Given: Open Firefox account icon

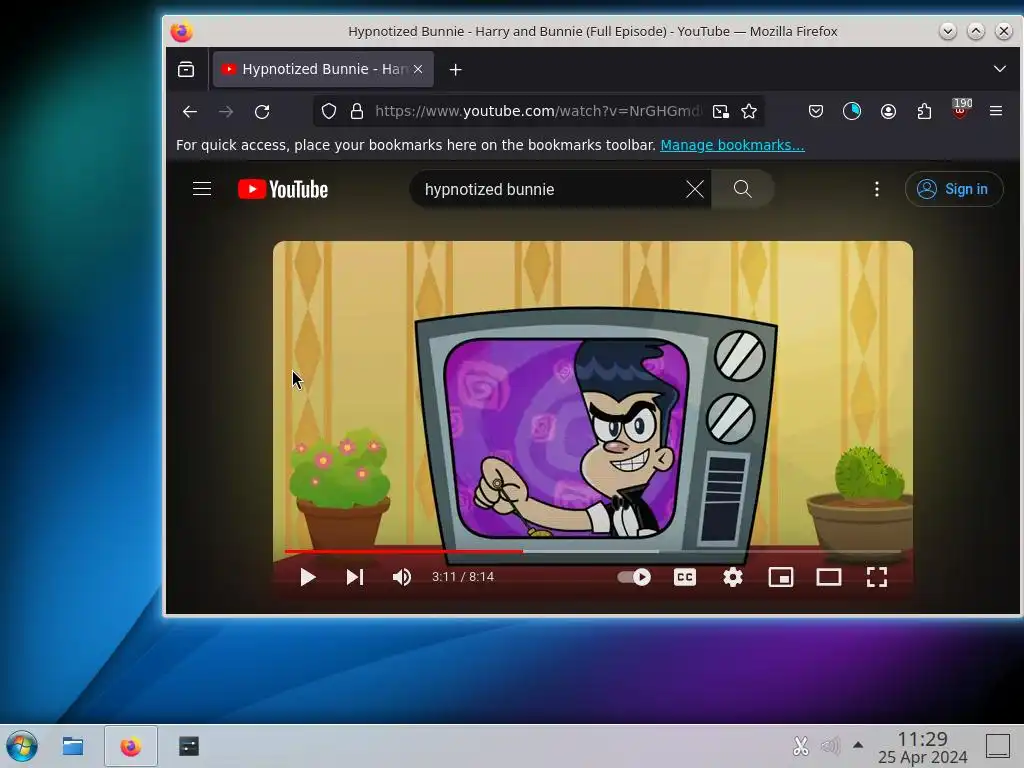Looking at the screenshot, I should tap(888, 112).
